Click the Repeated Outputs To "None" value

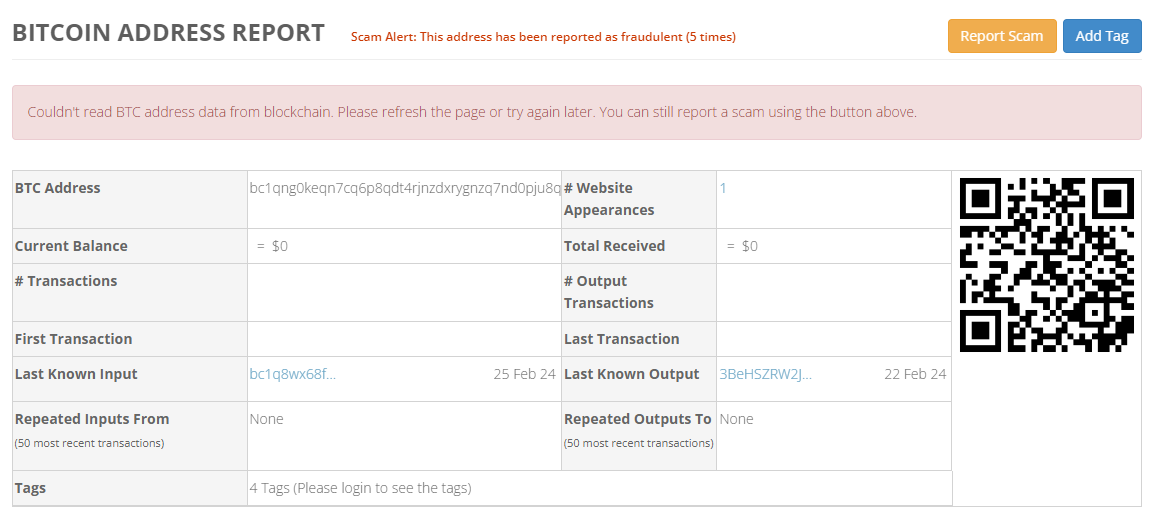[x=736, y=419]
